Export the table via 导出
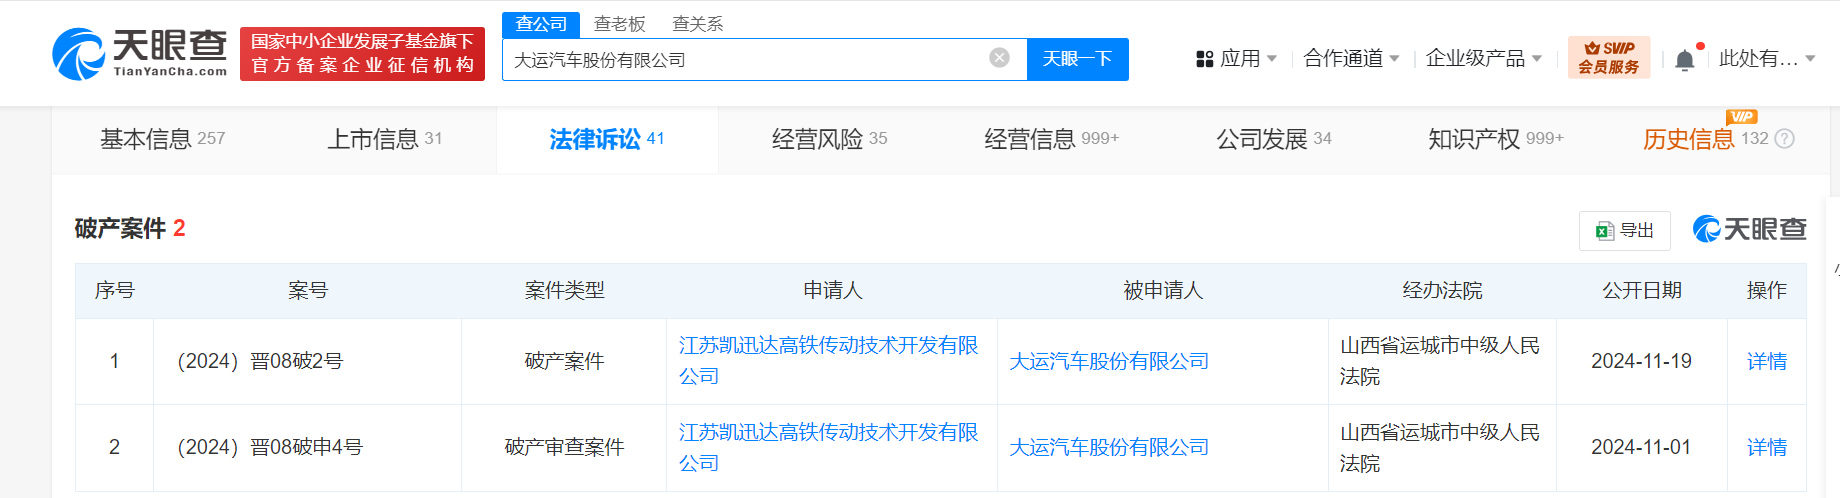This screenshot has height=498, width=1840. click(x=1625, y=230)
